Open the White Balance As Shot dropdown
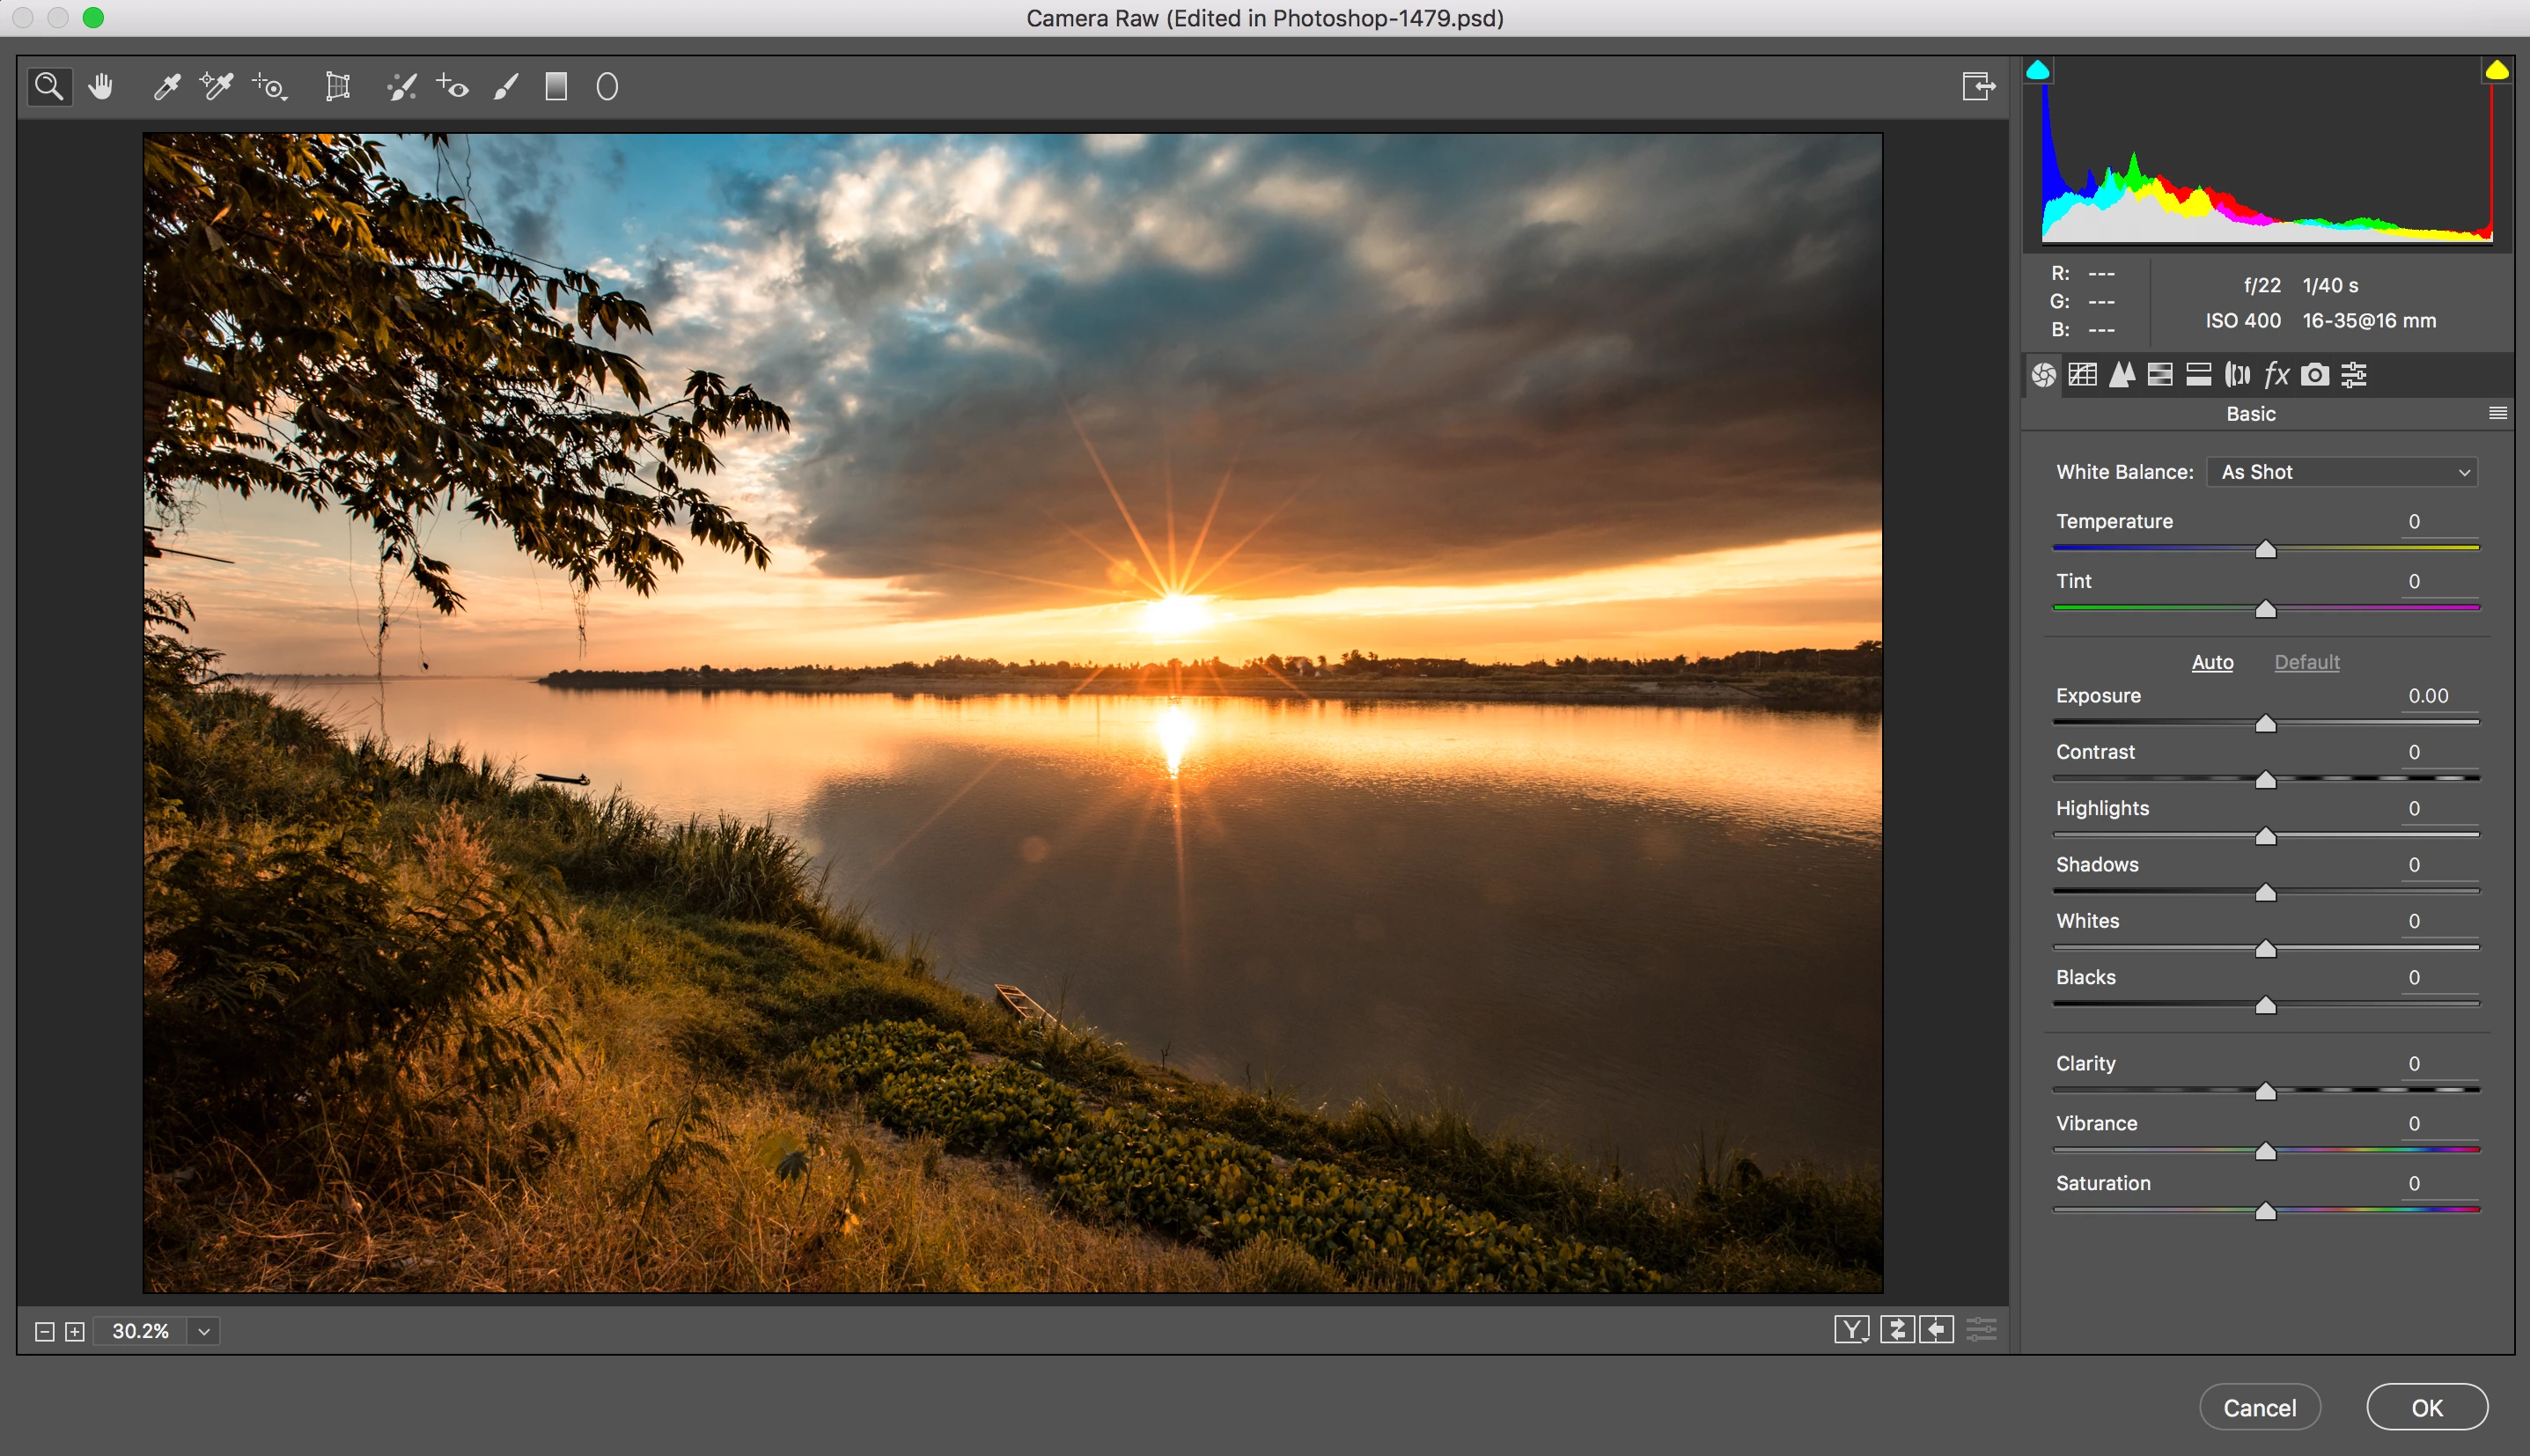Viewport: 2530px width, 1456px height. [2342, 472]
